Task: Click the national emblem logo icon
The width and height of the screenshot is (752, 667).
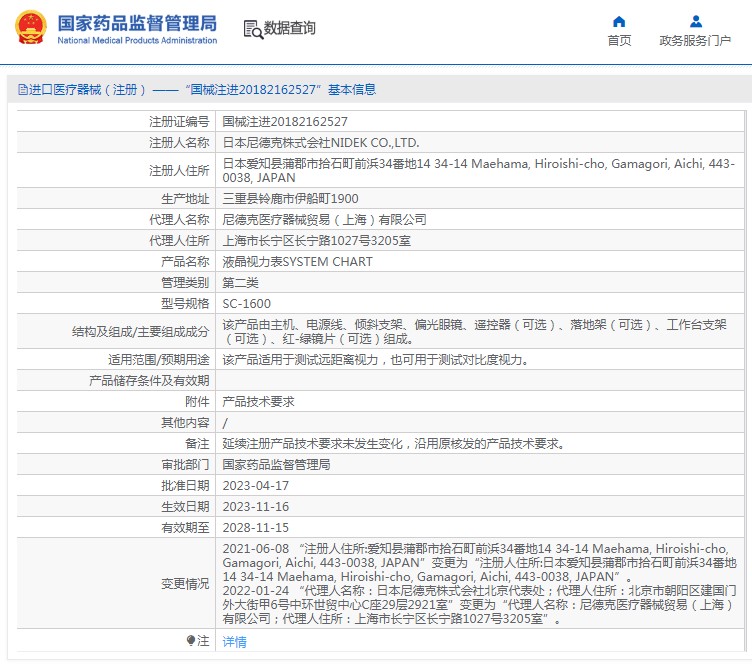Action: pyautogui.click(x=29, y=28)
